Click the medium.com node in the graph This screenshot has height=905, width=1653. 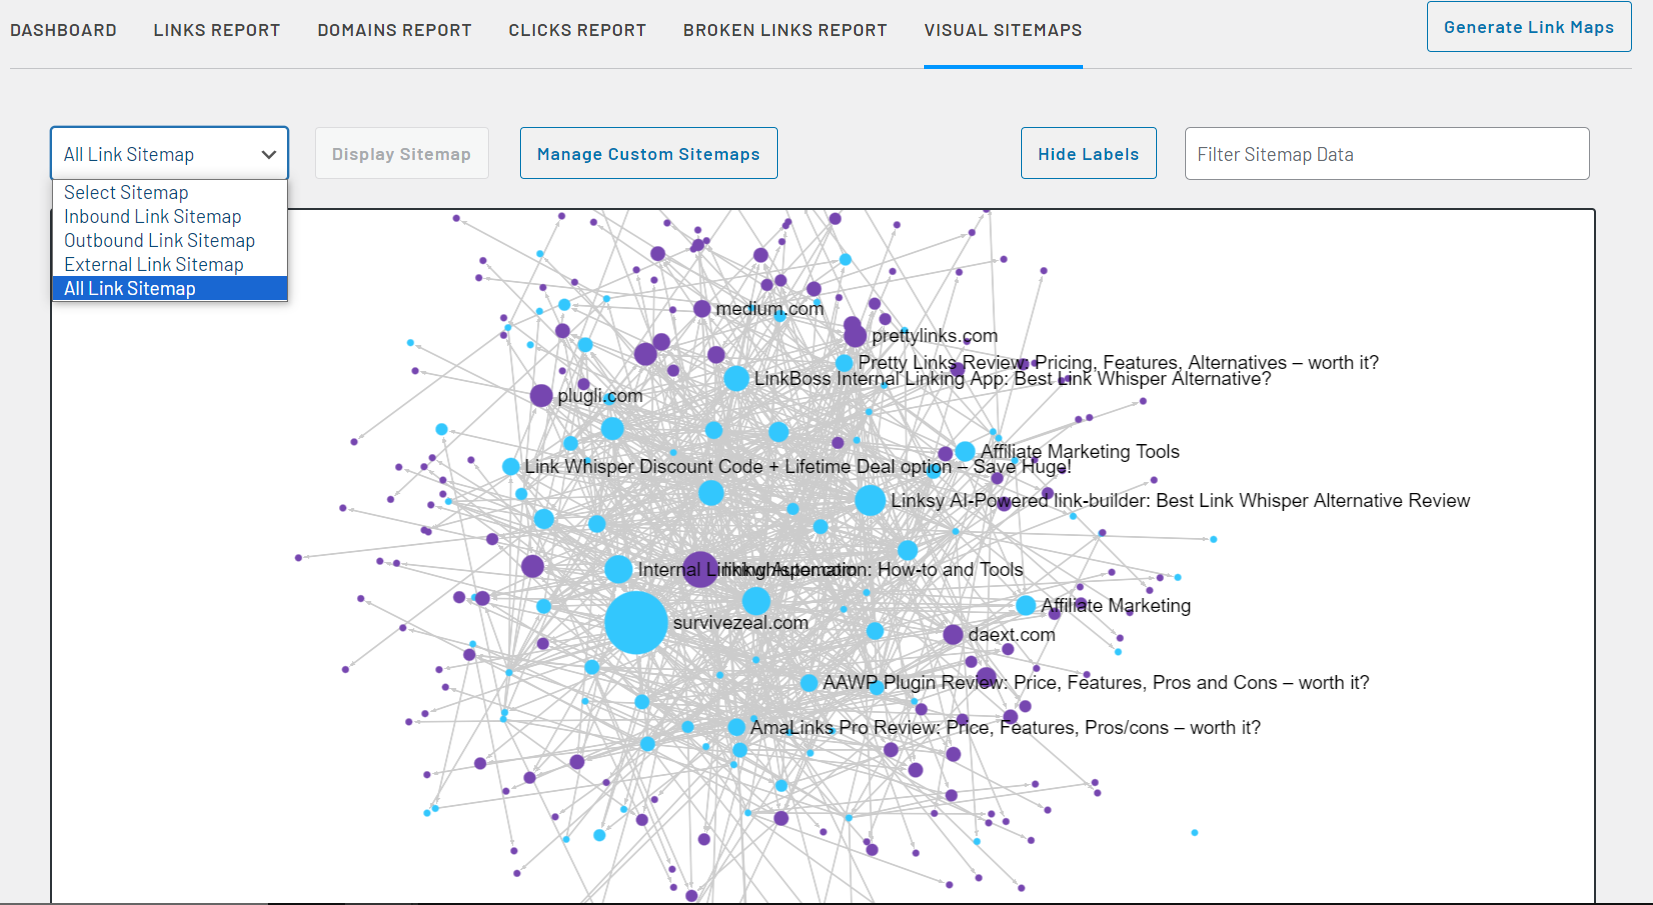(700, 308)
